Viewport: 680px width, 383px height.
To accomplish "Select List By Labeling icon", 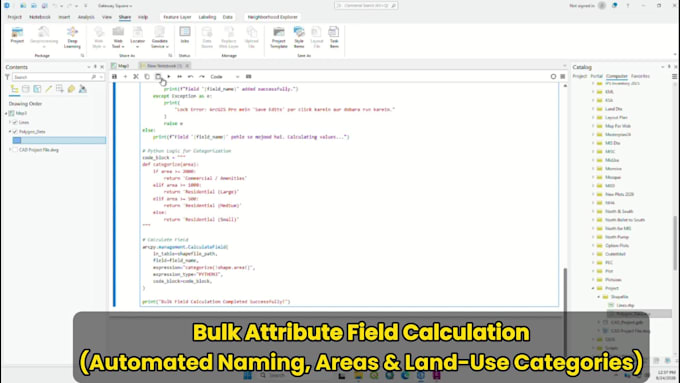I will (x=71, y=89).
